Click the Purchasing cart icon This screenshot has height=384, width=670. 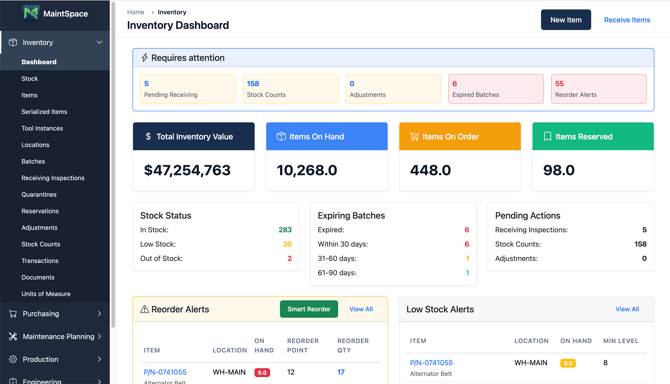coord(13,314)
